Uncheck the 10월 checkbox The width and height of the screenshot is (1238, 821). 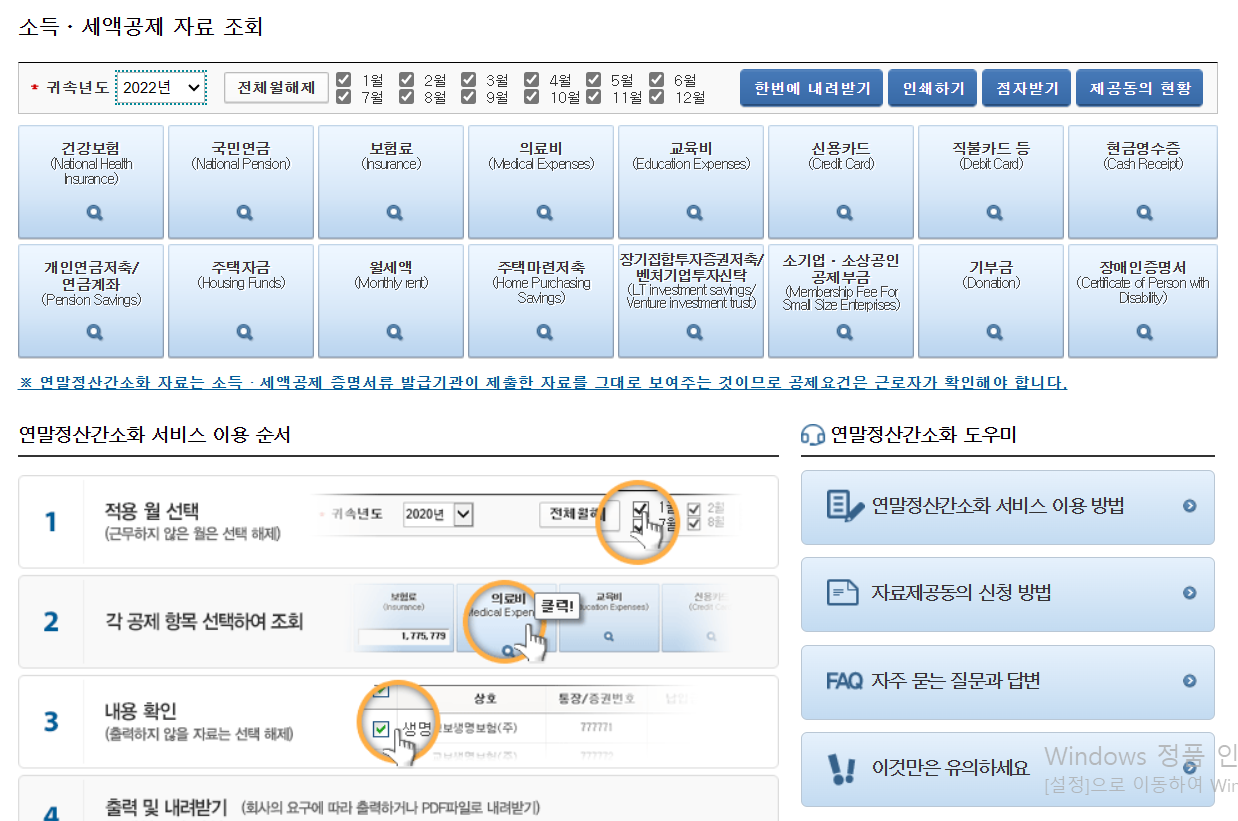click(x=531, y=96)
